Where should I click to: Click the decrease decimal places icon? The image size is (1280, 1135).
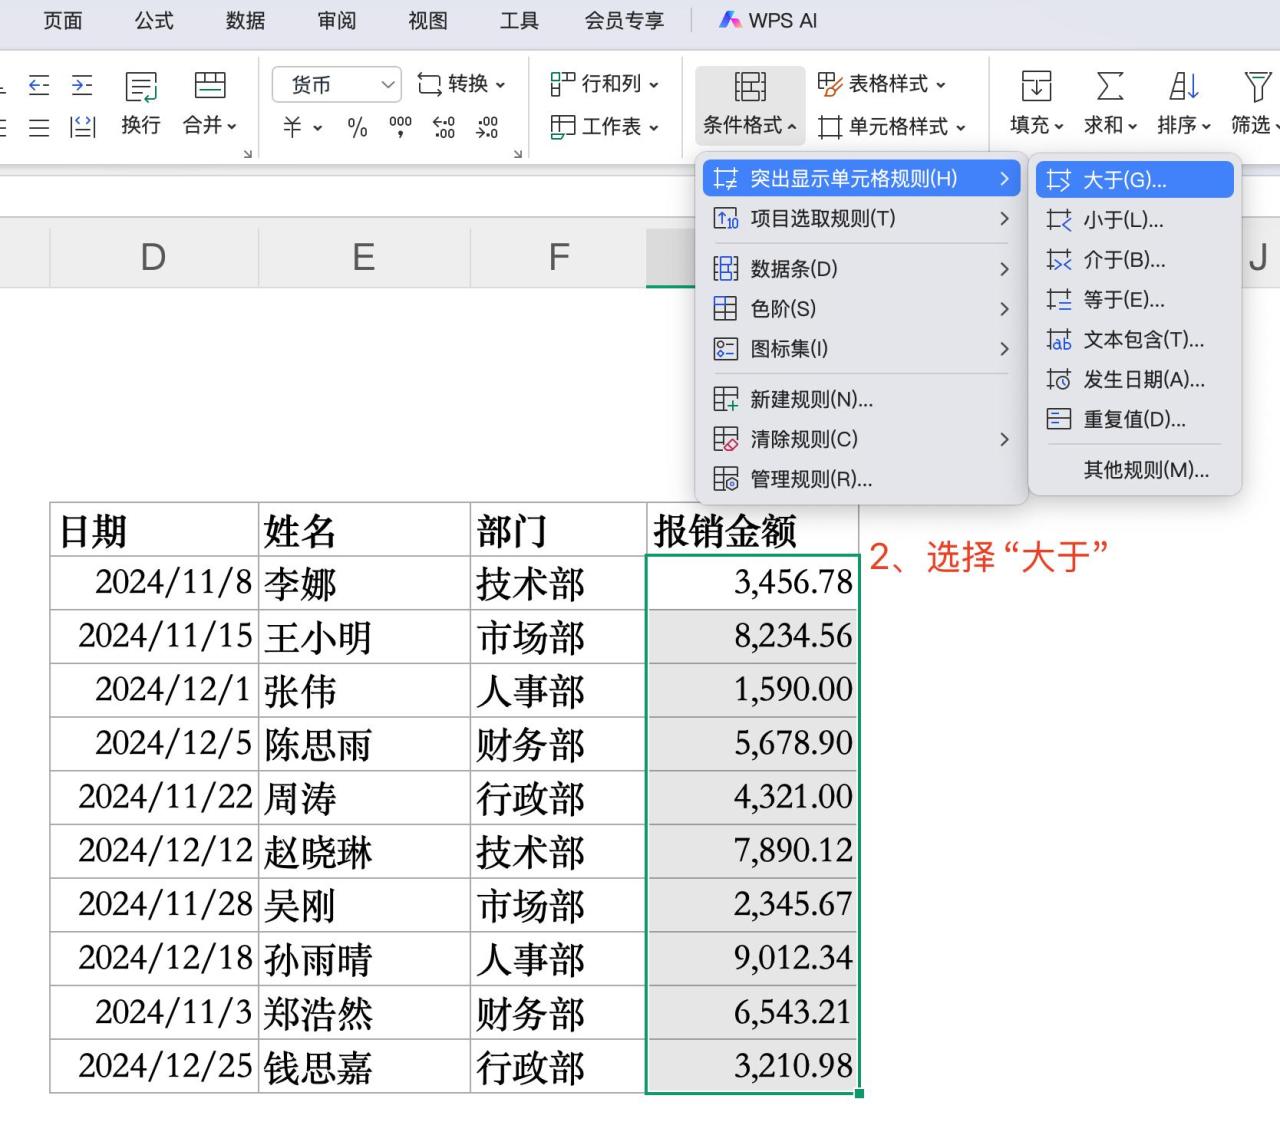click(487, 127)
